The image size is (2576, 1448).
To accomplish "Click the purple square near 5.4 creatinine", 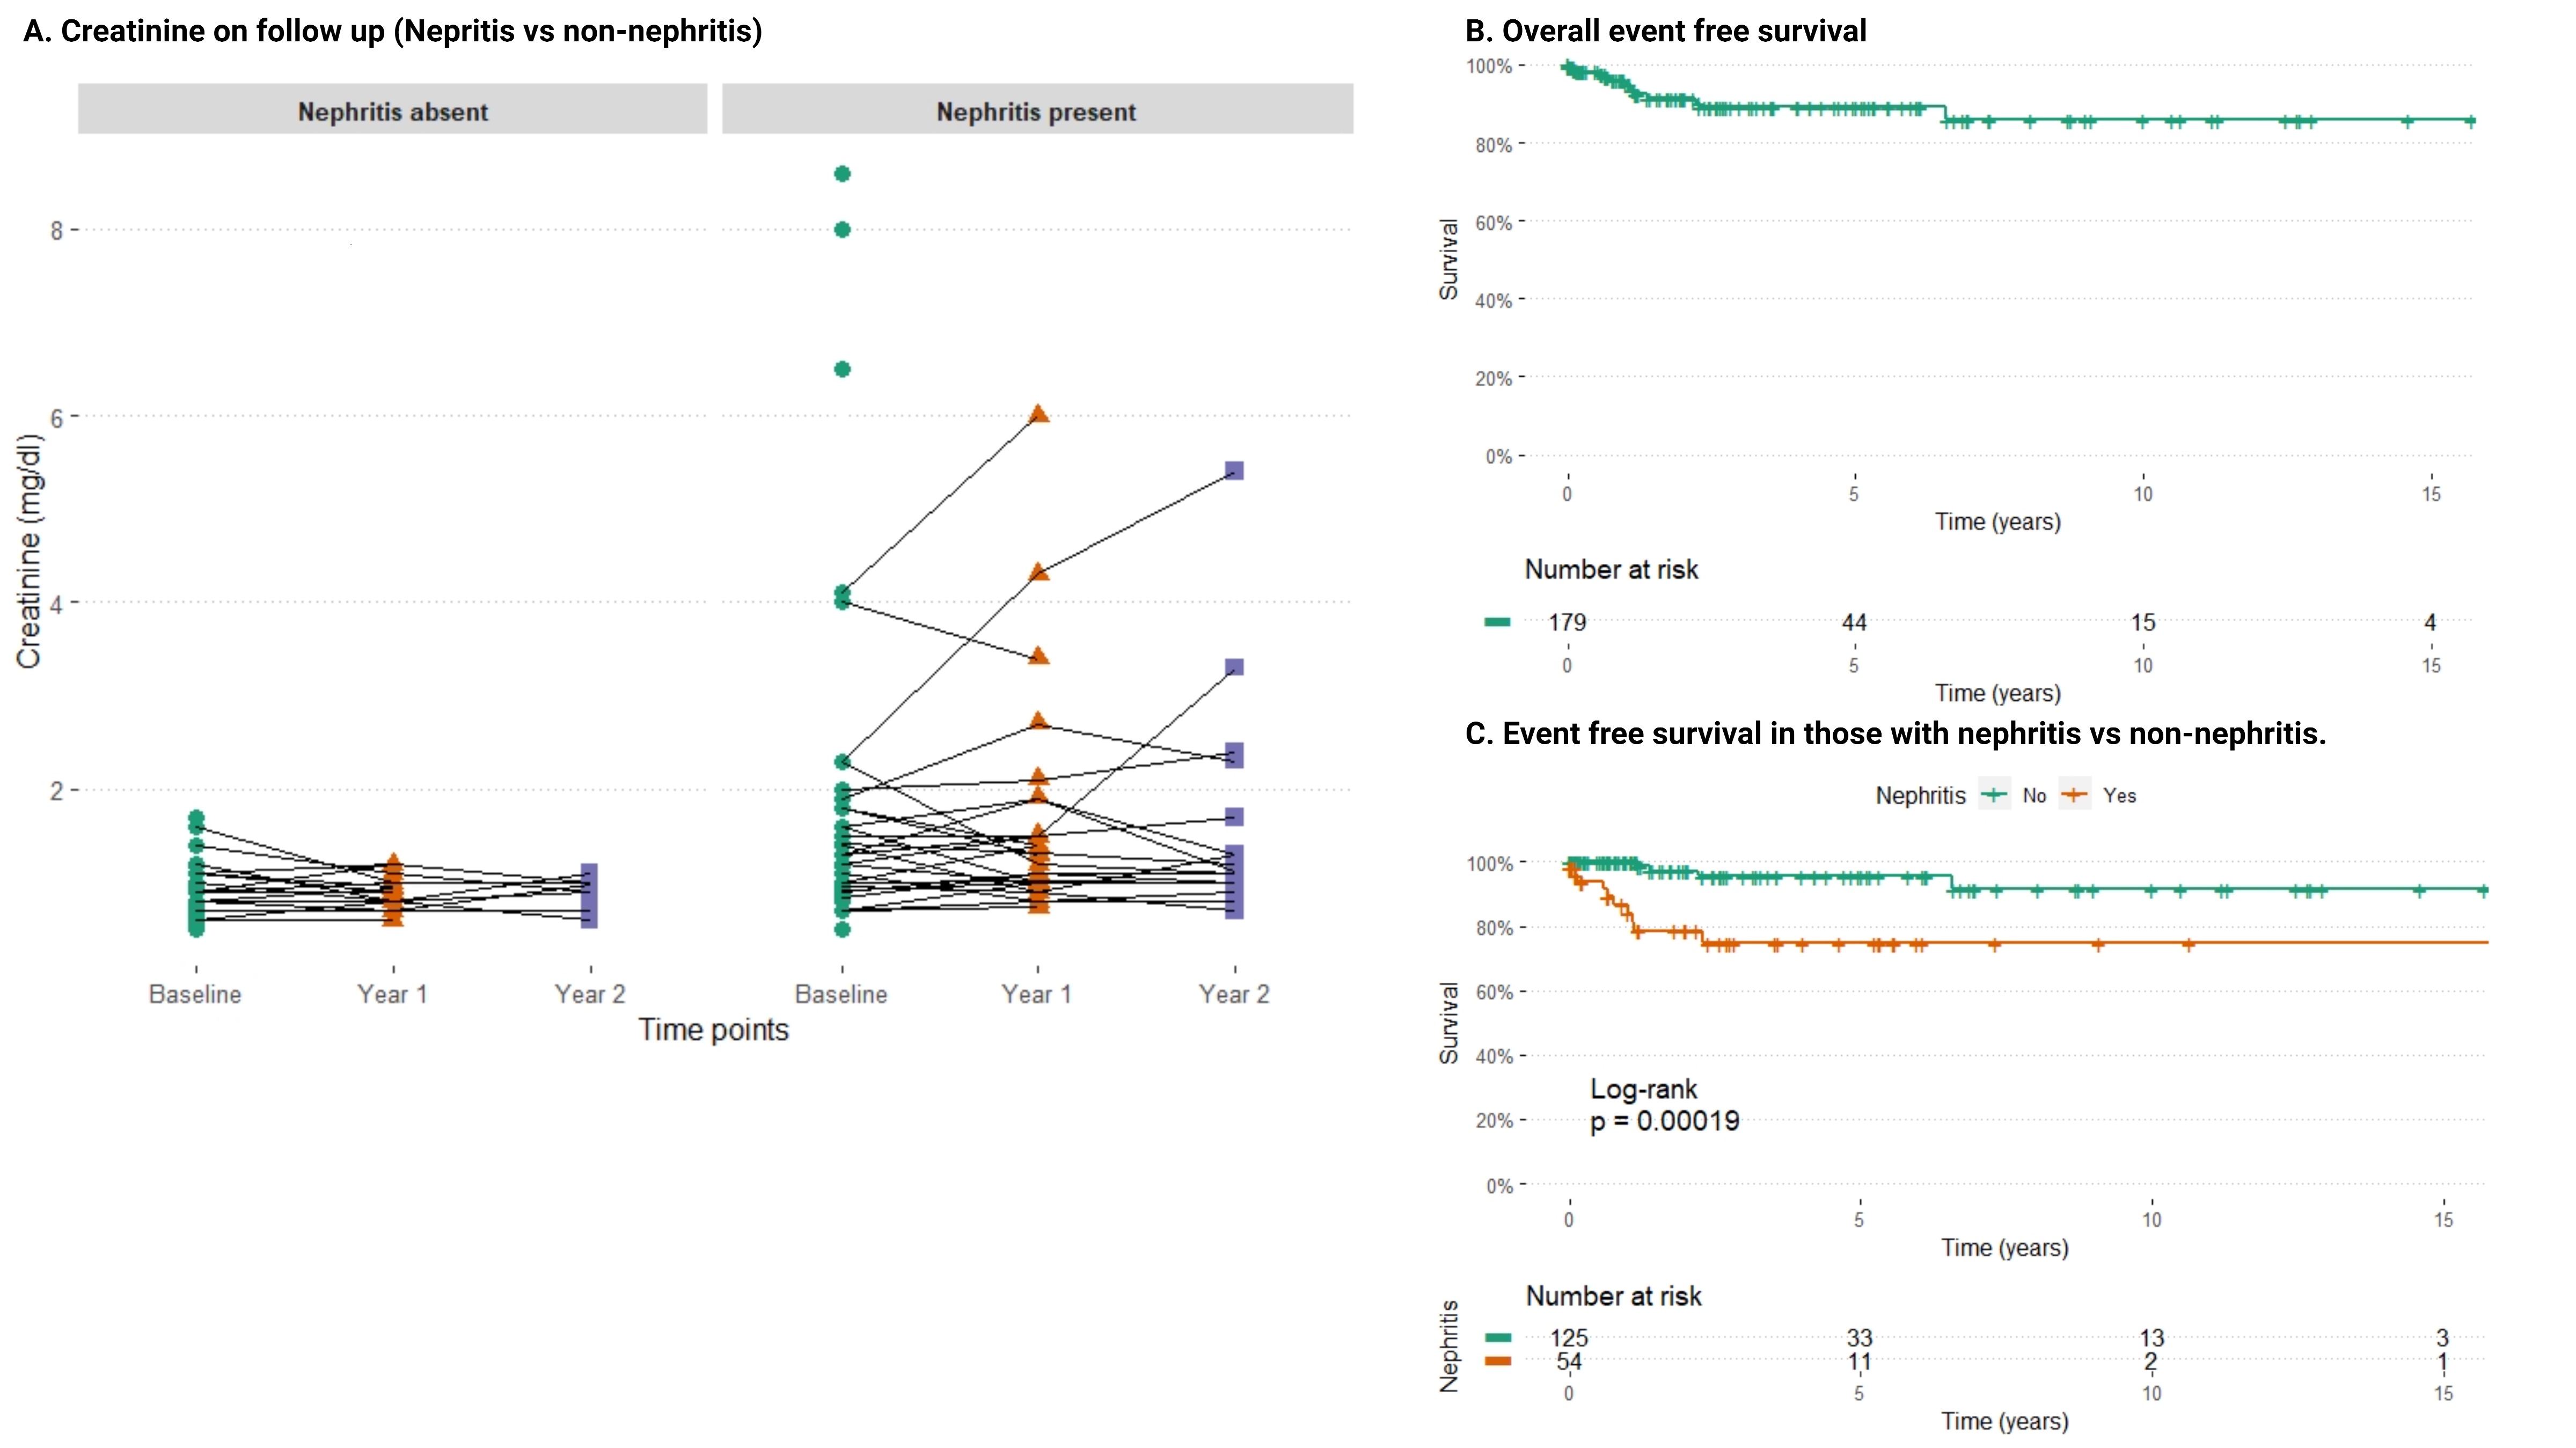I will (x=1234, y=470).
